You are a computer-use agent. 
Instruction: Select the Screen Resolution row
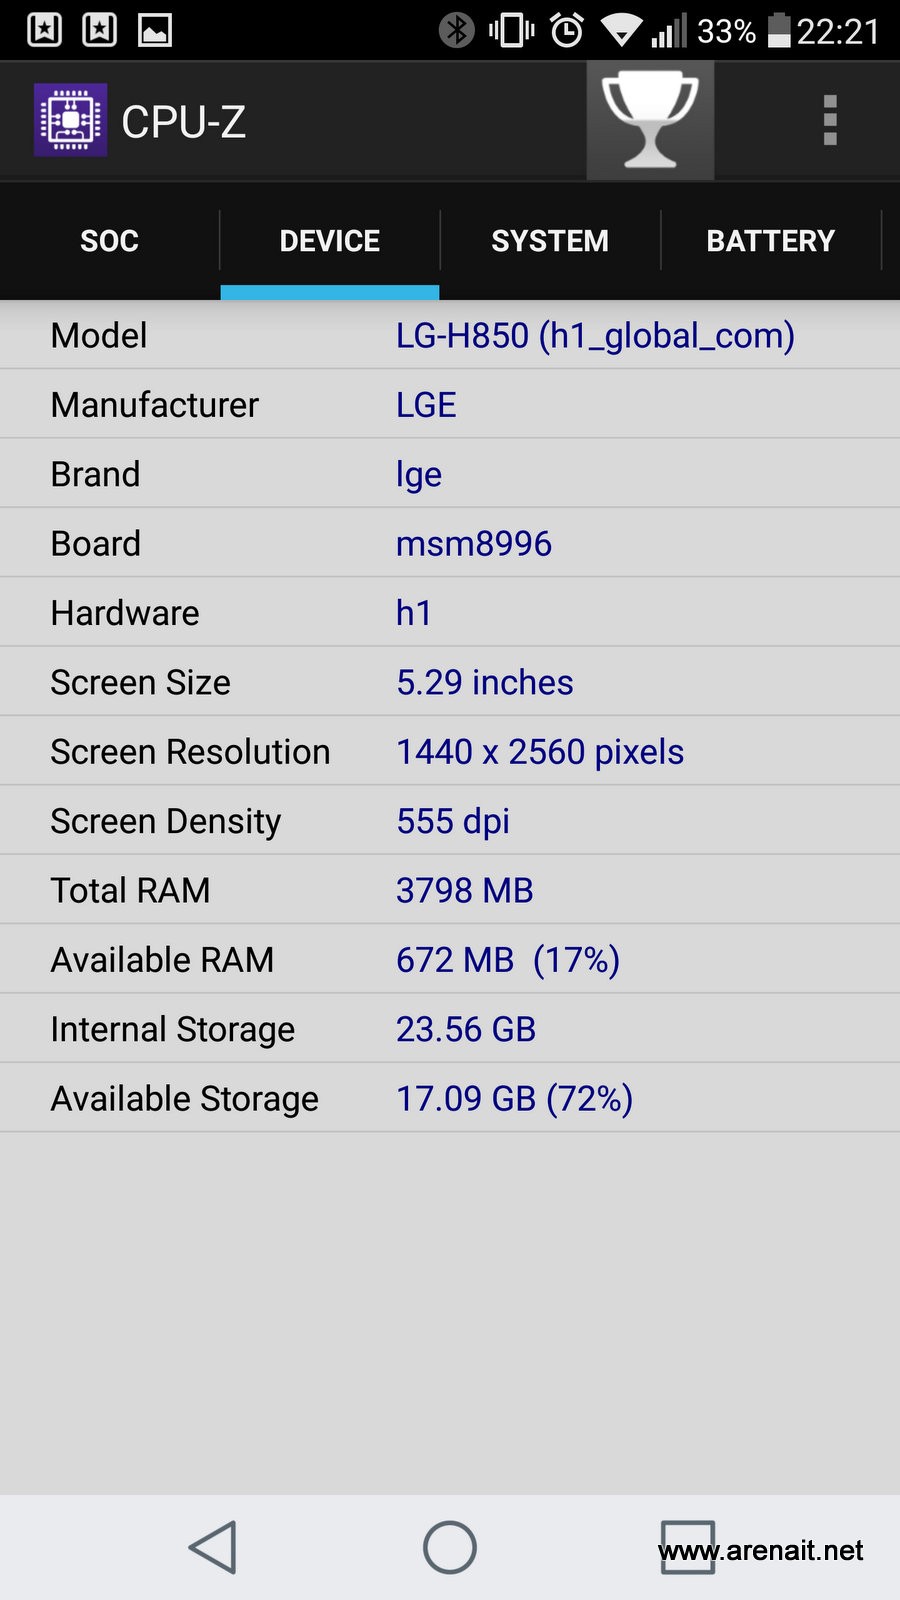[450, 751]
